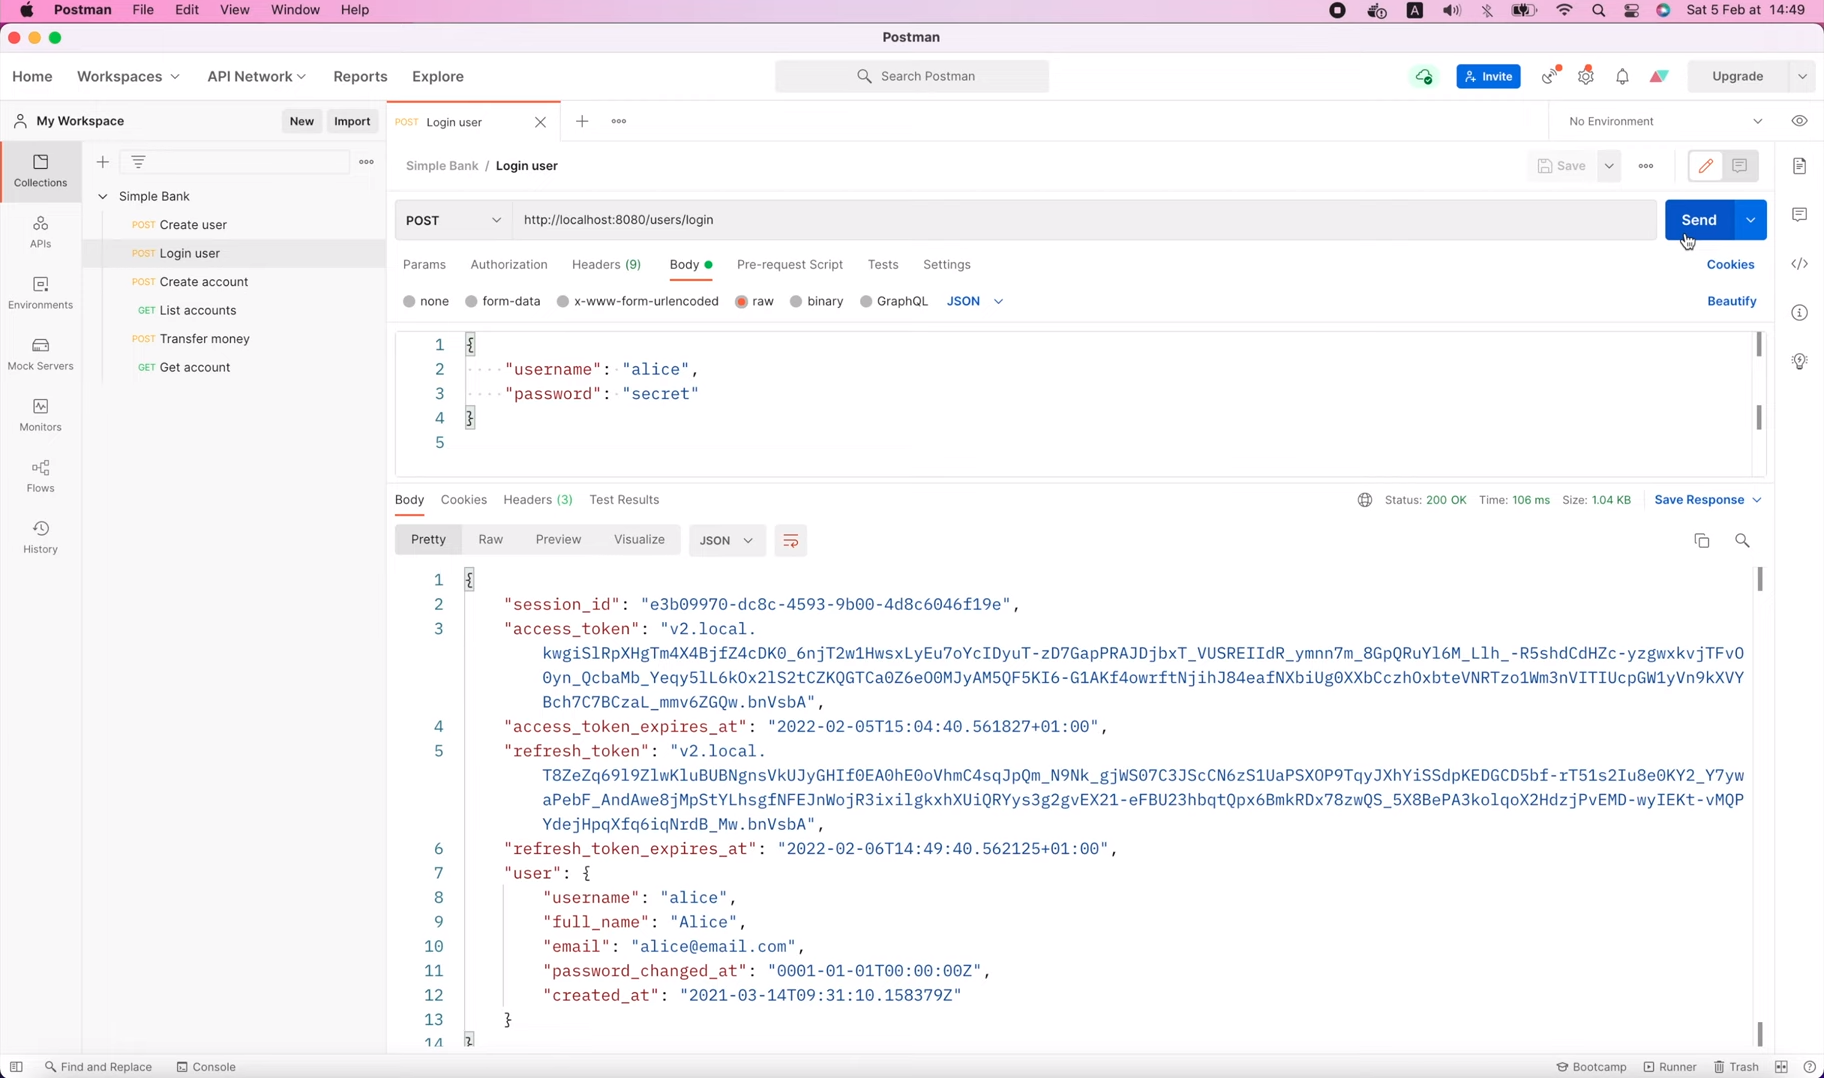Open the request Cookies link
1824x1078 pixels.
coord(1730,265)
